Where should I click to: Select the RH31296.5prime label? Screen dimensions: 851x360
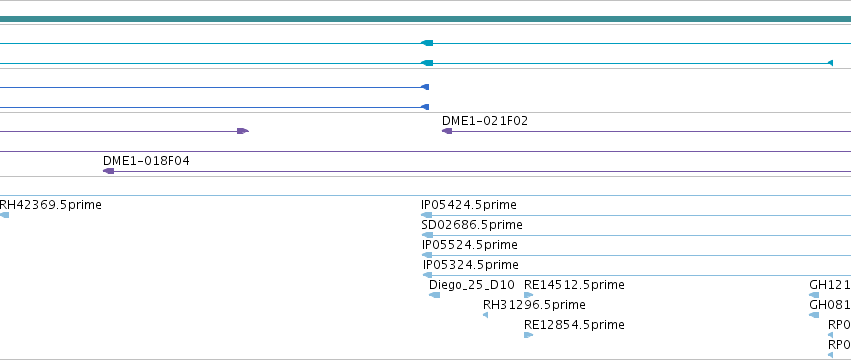[x=534, y=305]
